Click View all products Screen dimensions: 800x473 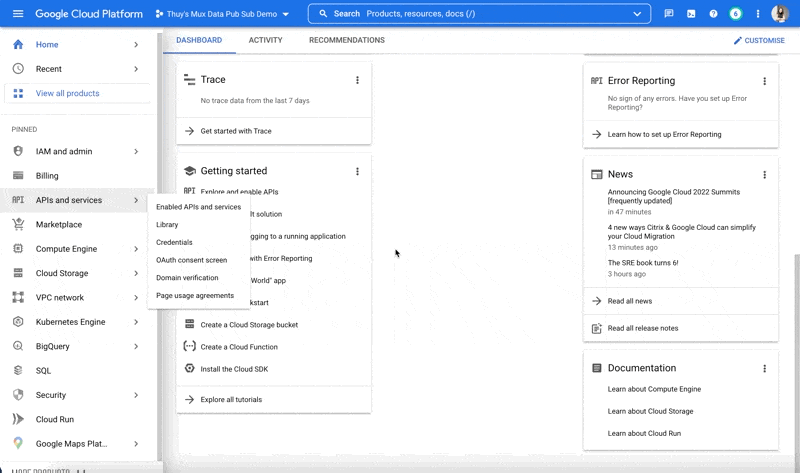[77, 93]
